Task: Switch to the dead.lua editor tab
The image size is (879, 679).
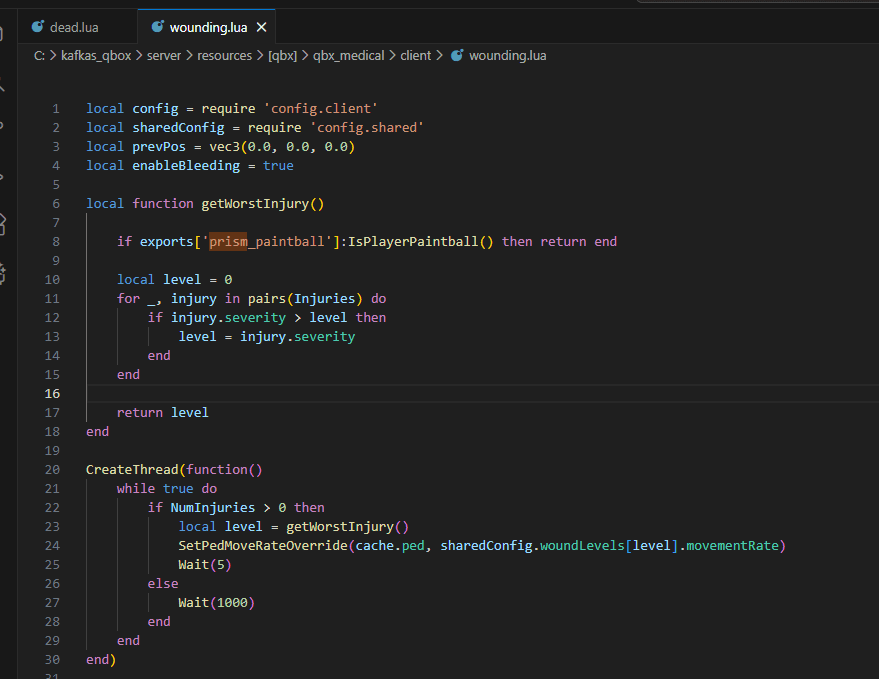Action: click(x=74, y=27)
